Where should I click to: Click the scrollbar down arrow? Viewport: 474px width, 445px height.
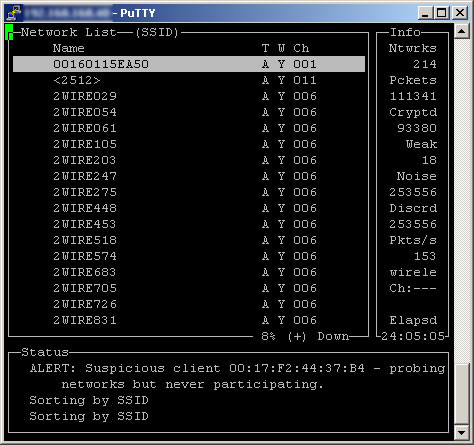[462, 433]
